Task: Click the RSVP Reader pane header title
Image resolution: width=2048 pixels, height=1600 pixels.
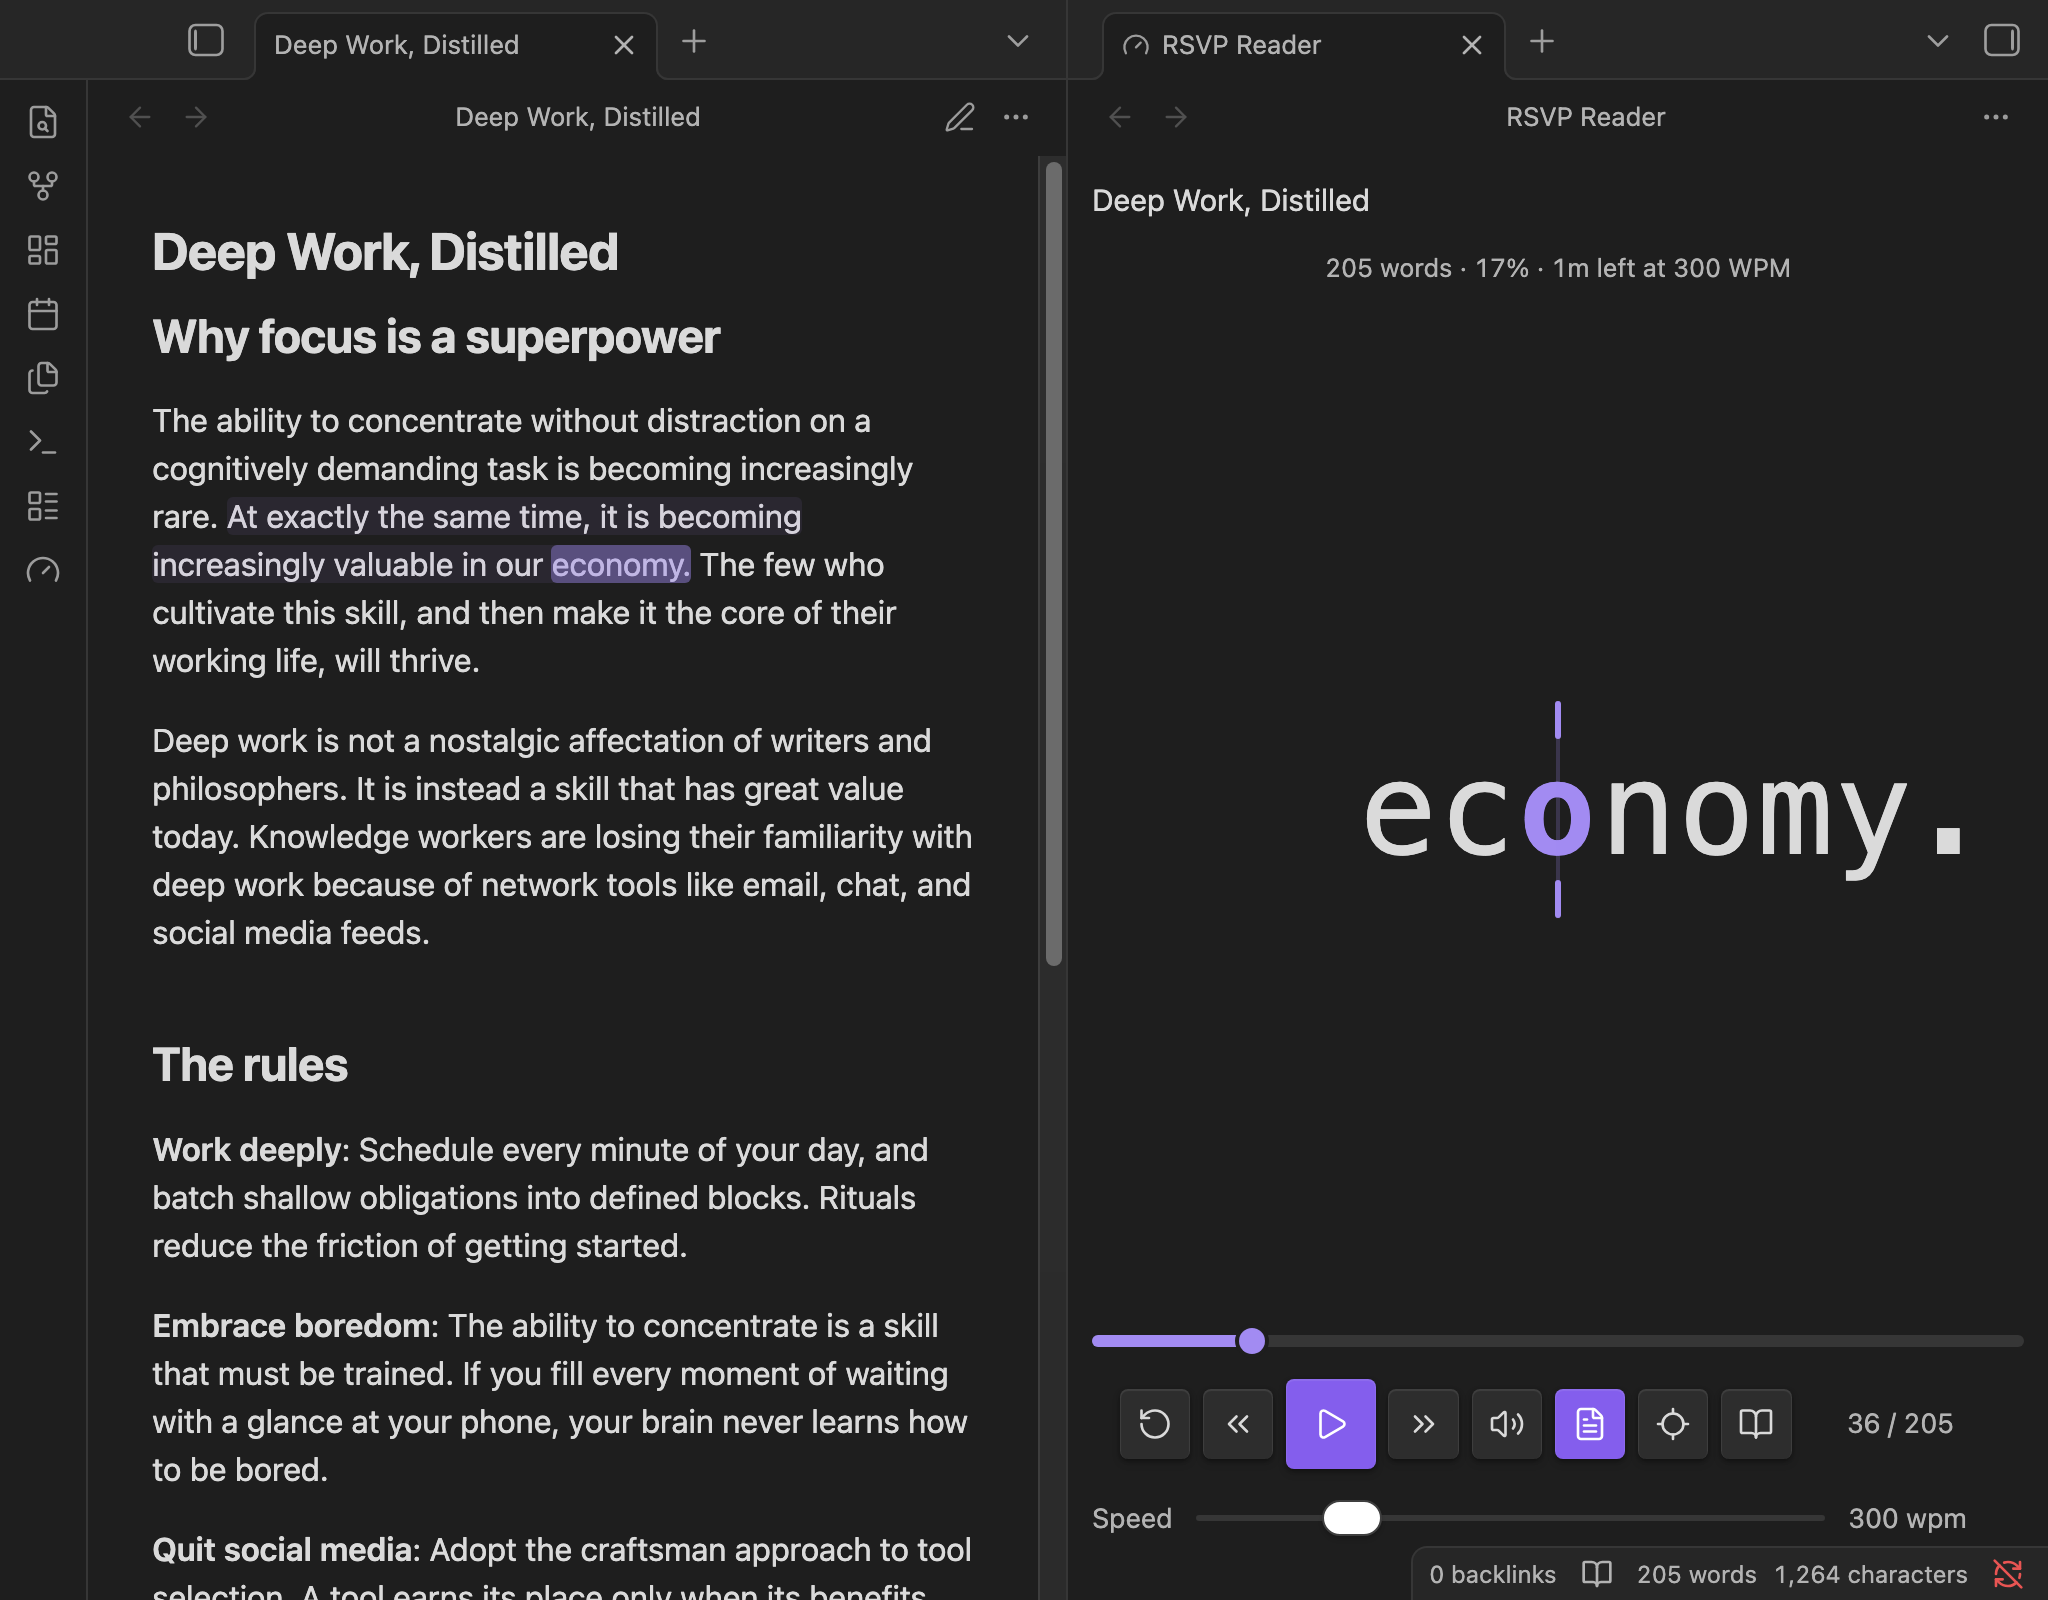Action: [x=1585, y=117]
